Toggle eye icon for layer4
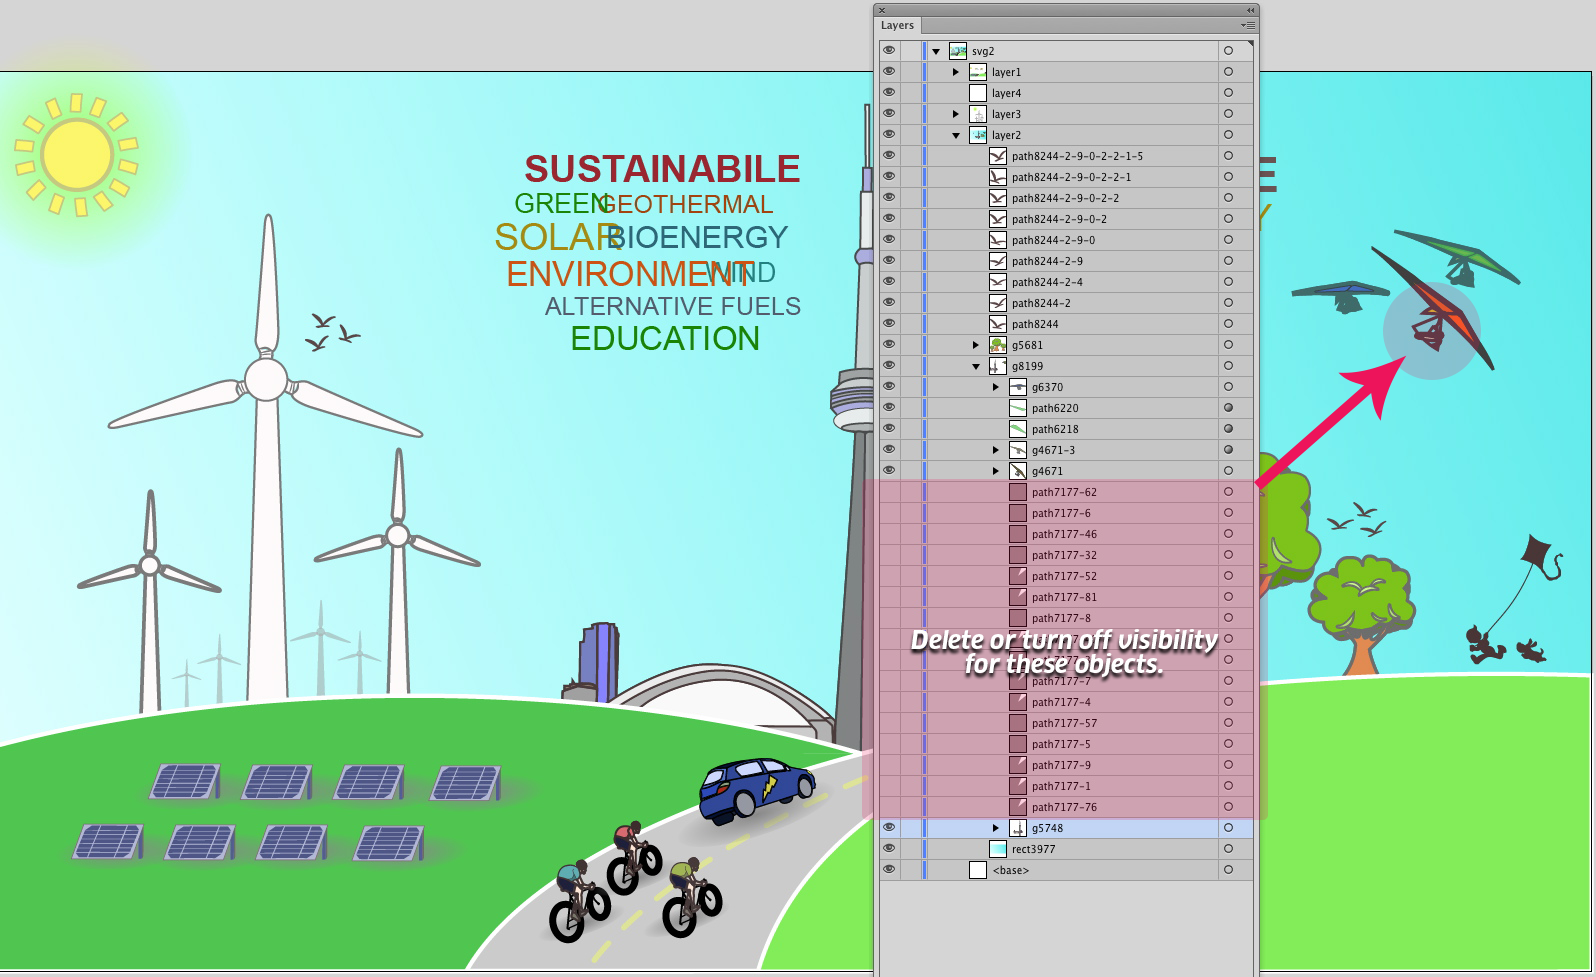The image size is (1596, 977). click(x=889, y=92)
